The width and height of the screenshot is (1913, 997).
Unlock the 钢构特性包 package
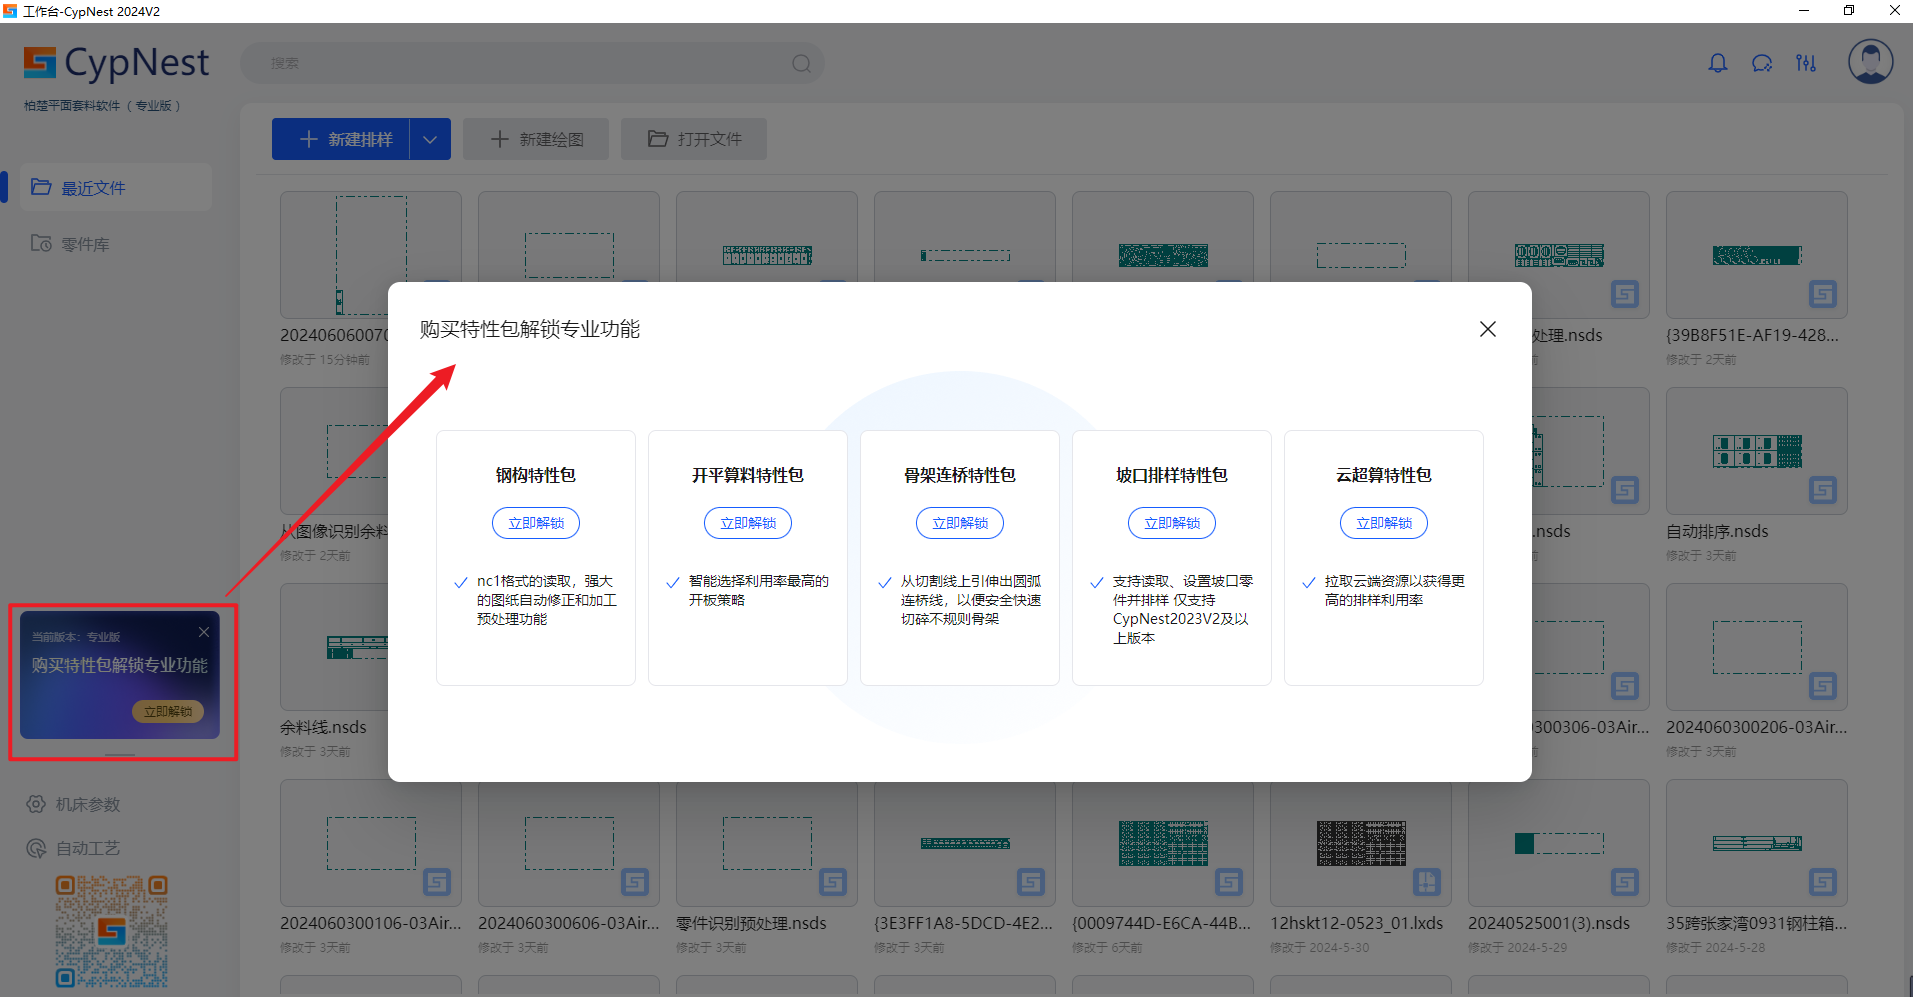536,523
